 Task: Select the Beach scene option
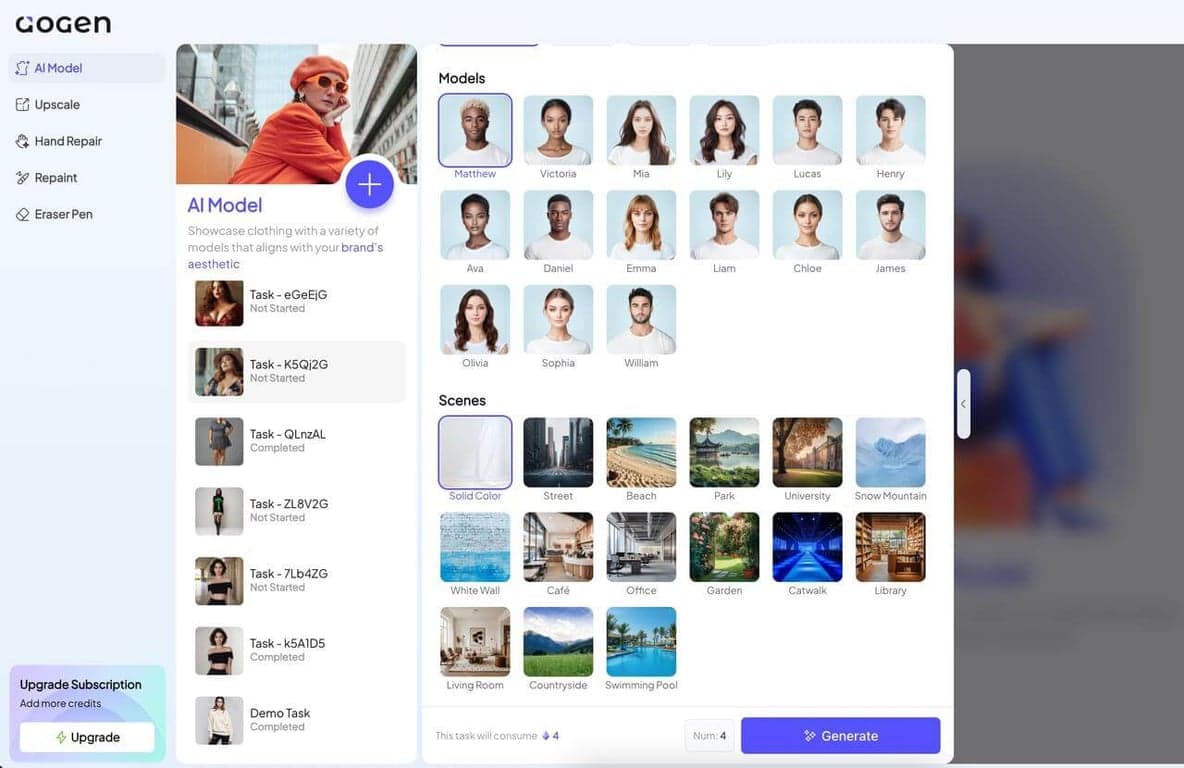point(641,453)
